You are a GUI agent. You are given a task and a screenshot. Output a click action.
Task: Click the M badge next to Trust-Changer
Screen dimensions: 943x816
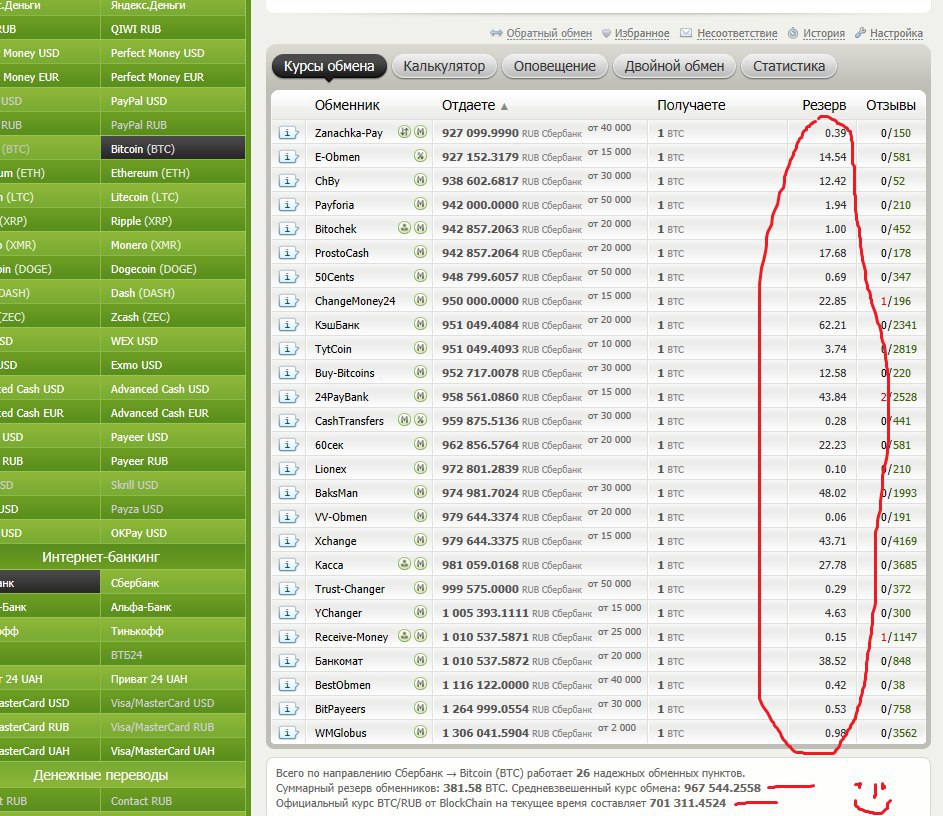tap(420, 587)
